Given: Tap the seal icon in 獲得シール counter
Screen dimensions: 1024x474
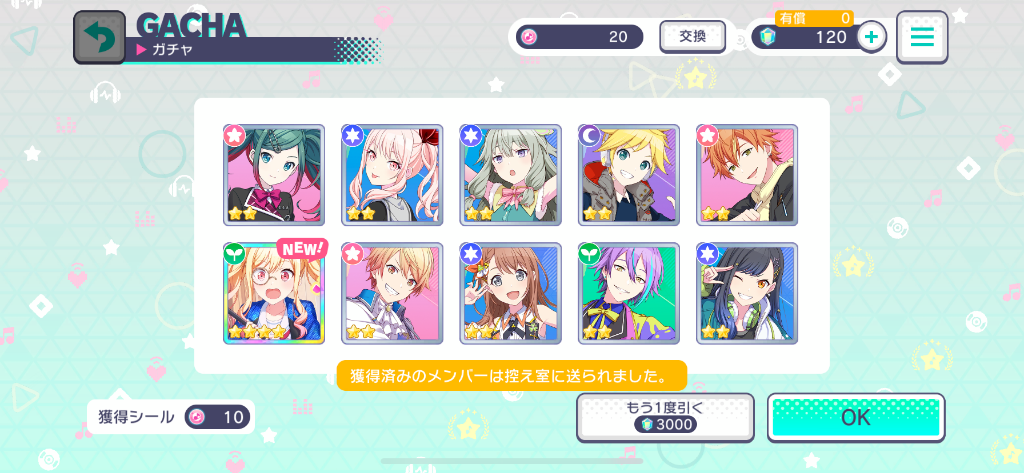Looking at the screenshot, I should point(197,417).
